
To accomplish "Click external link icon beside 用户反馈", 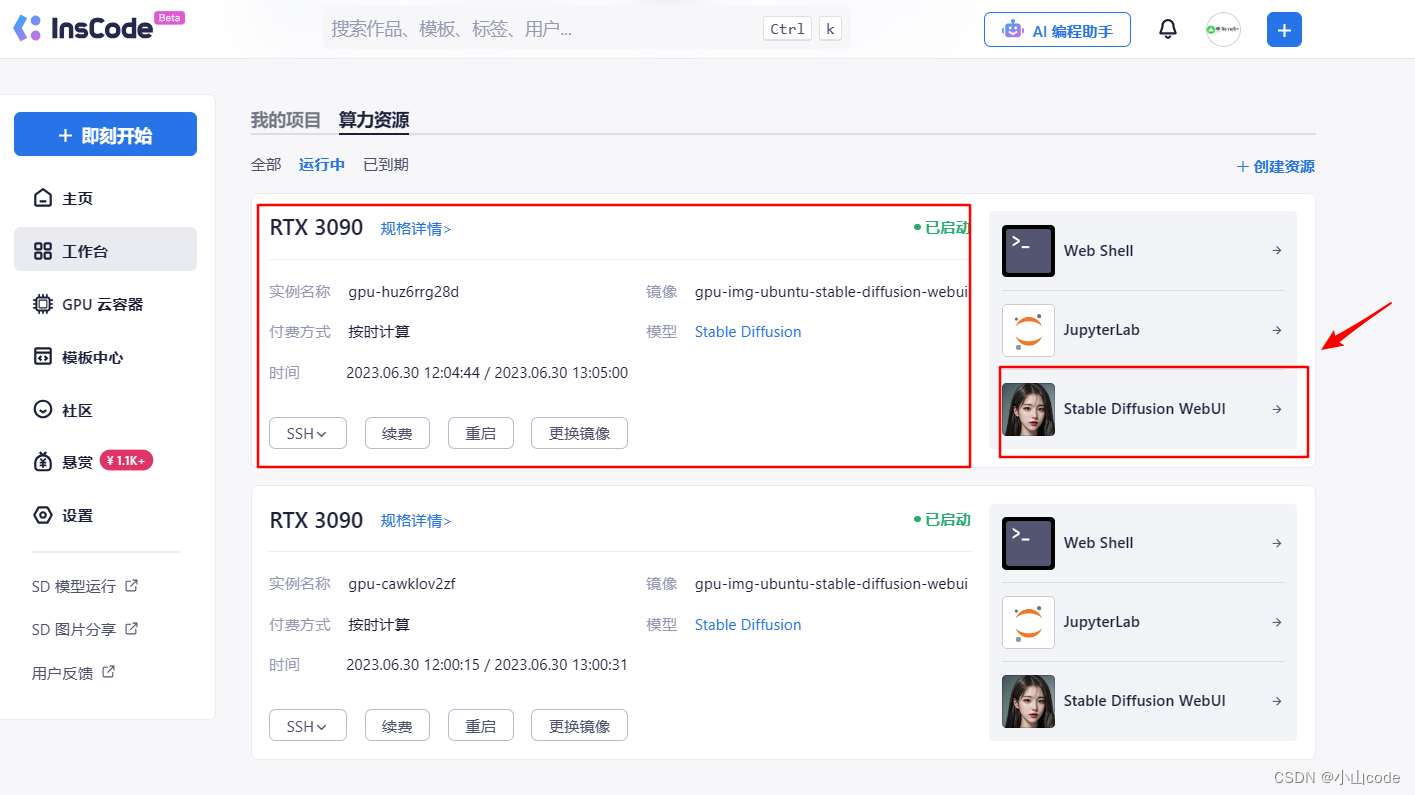I will click(109, 672).
